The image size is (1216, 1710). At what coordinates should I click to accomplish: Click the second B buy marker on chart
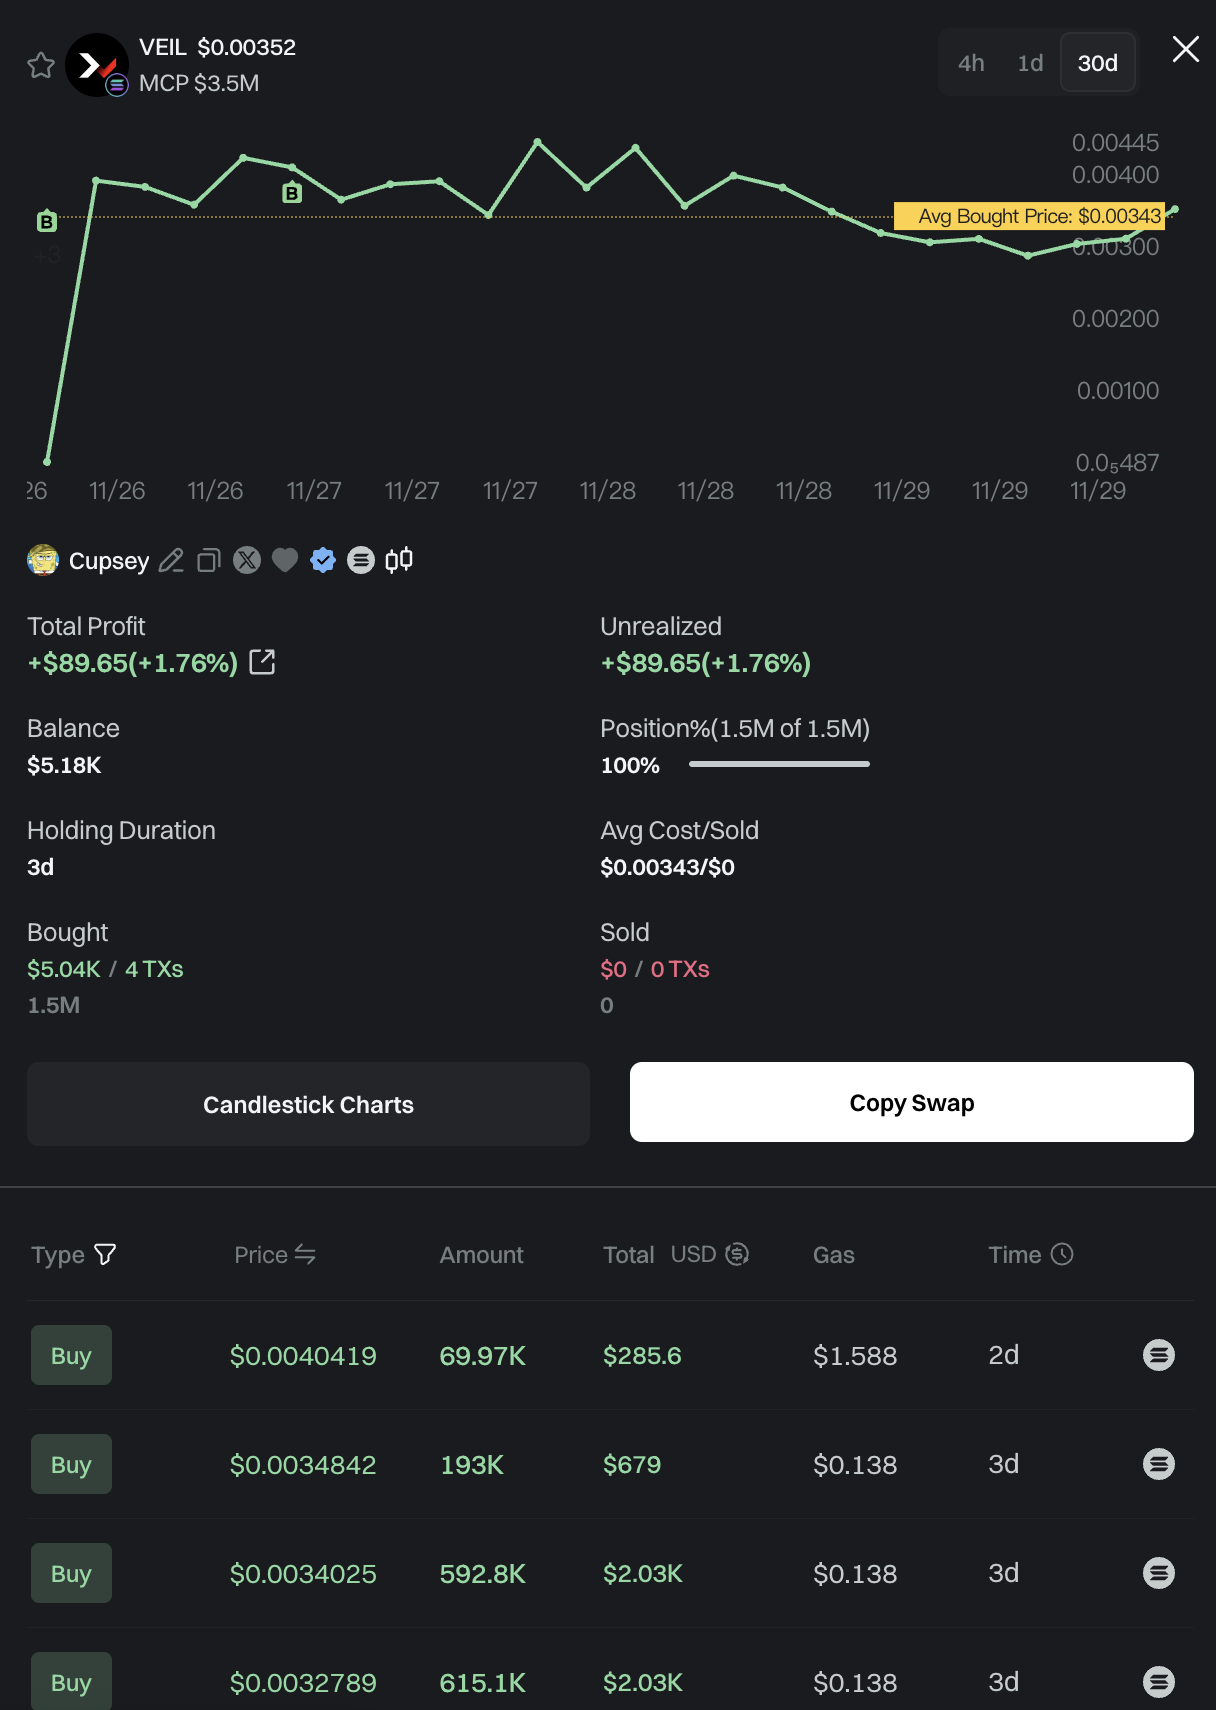point(292,193)
